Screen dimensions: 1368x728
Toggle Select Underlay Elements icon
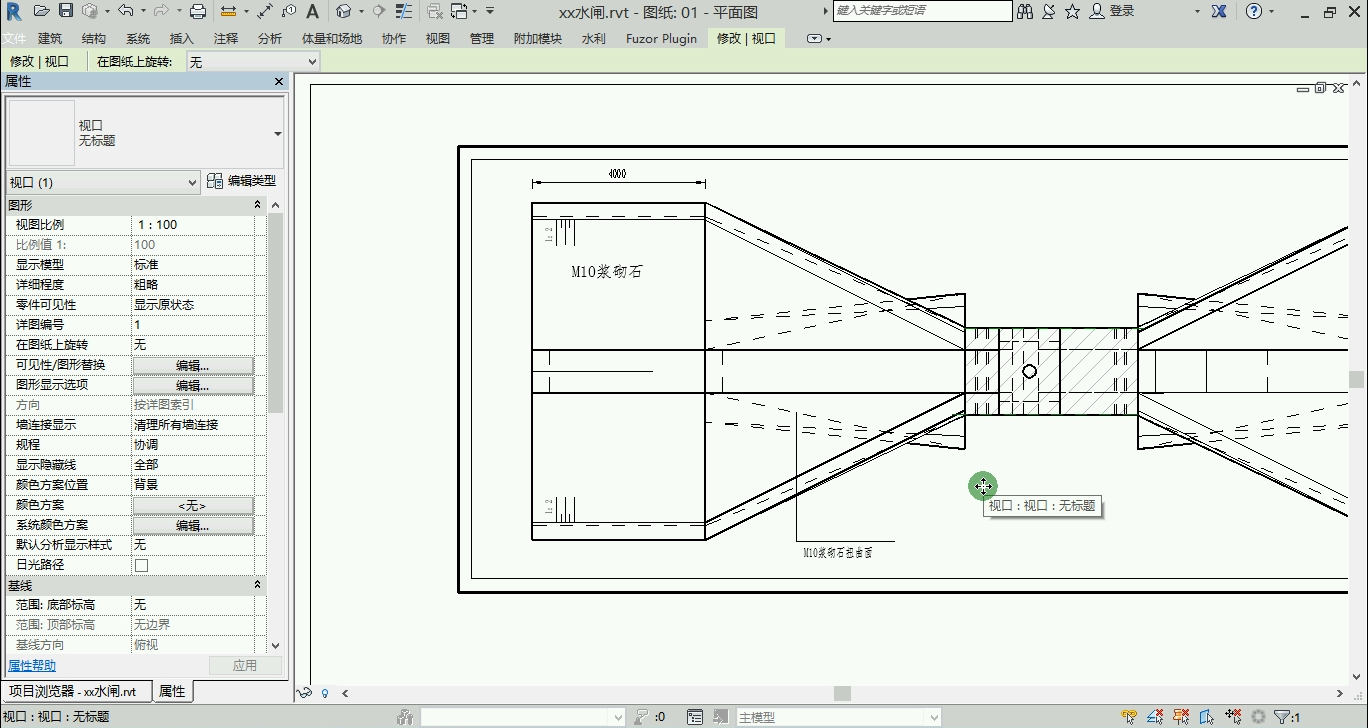[x=1156, y=717]
